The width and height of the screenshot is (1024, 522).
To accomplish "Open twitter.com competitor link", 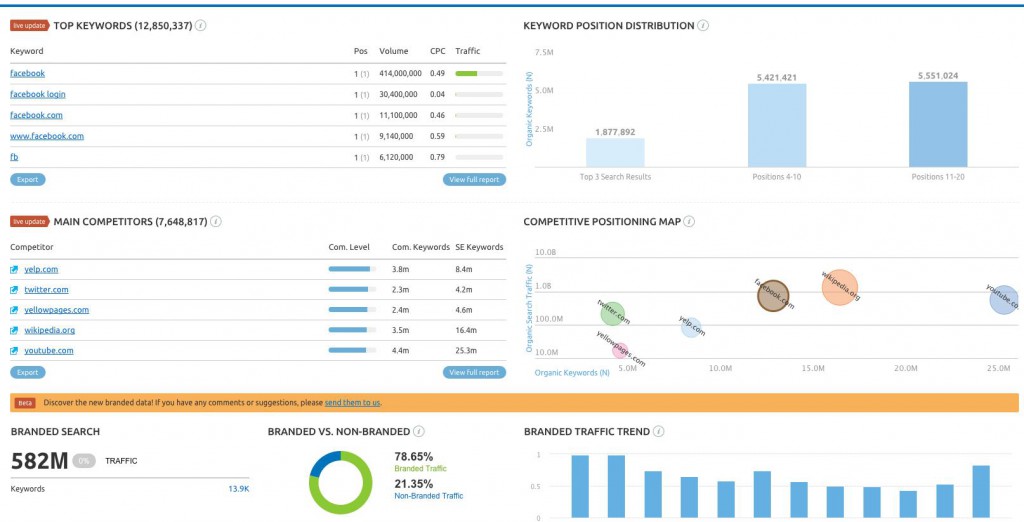I will coord(46,289).
